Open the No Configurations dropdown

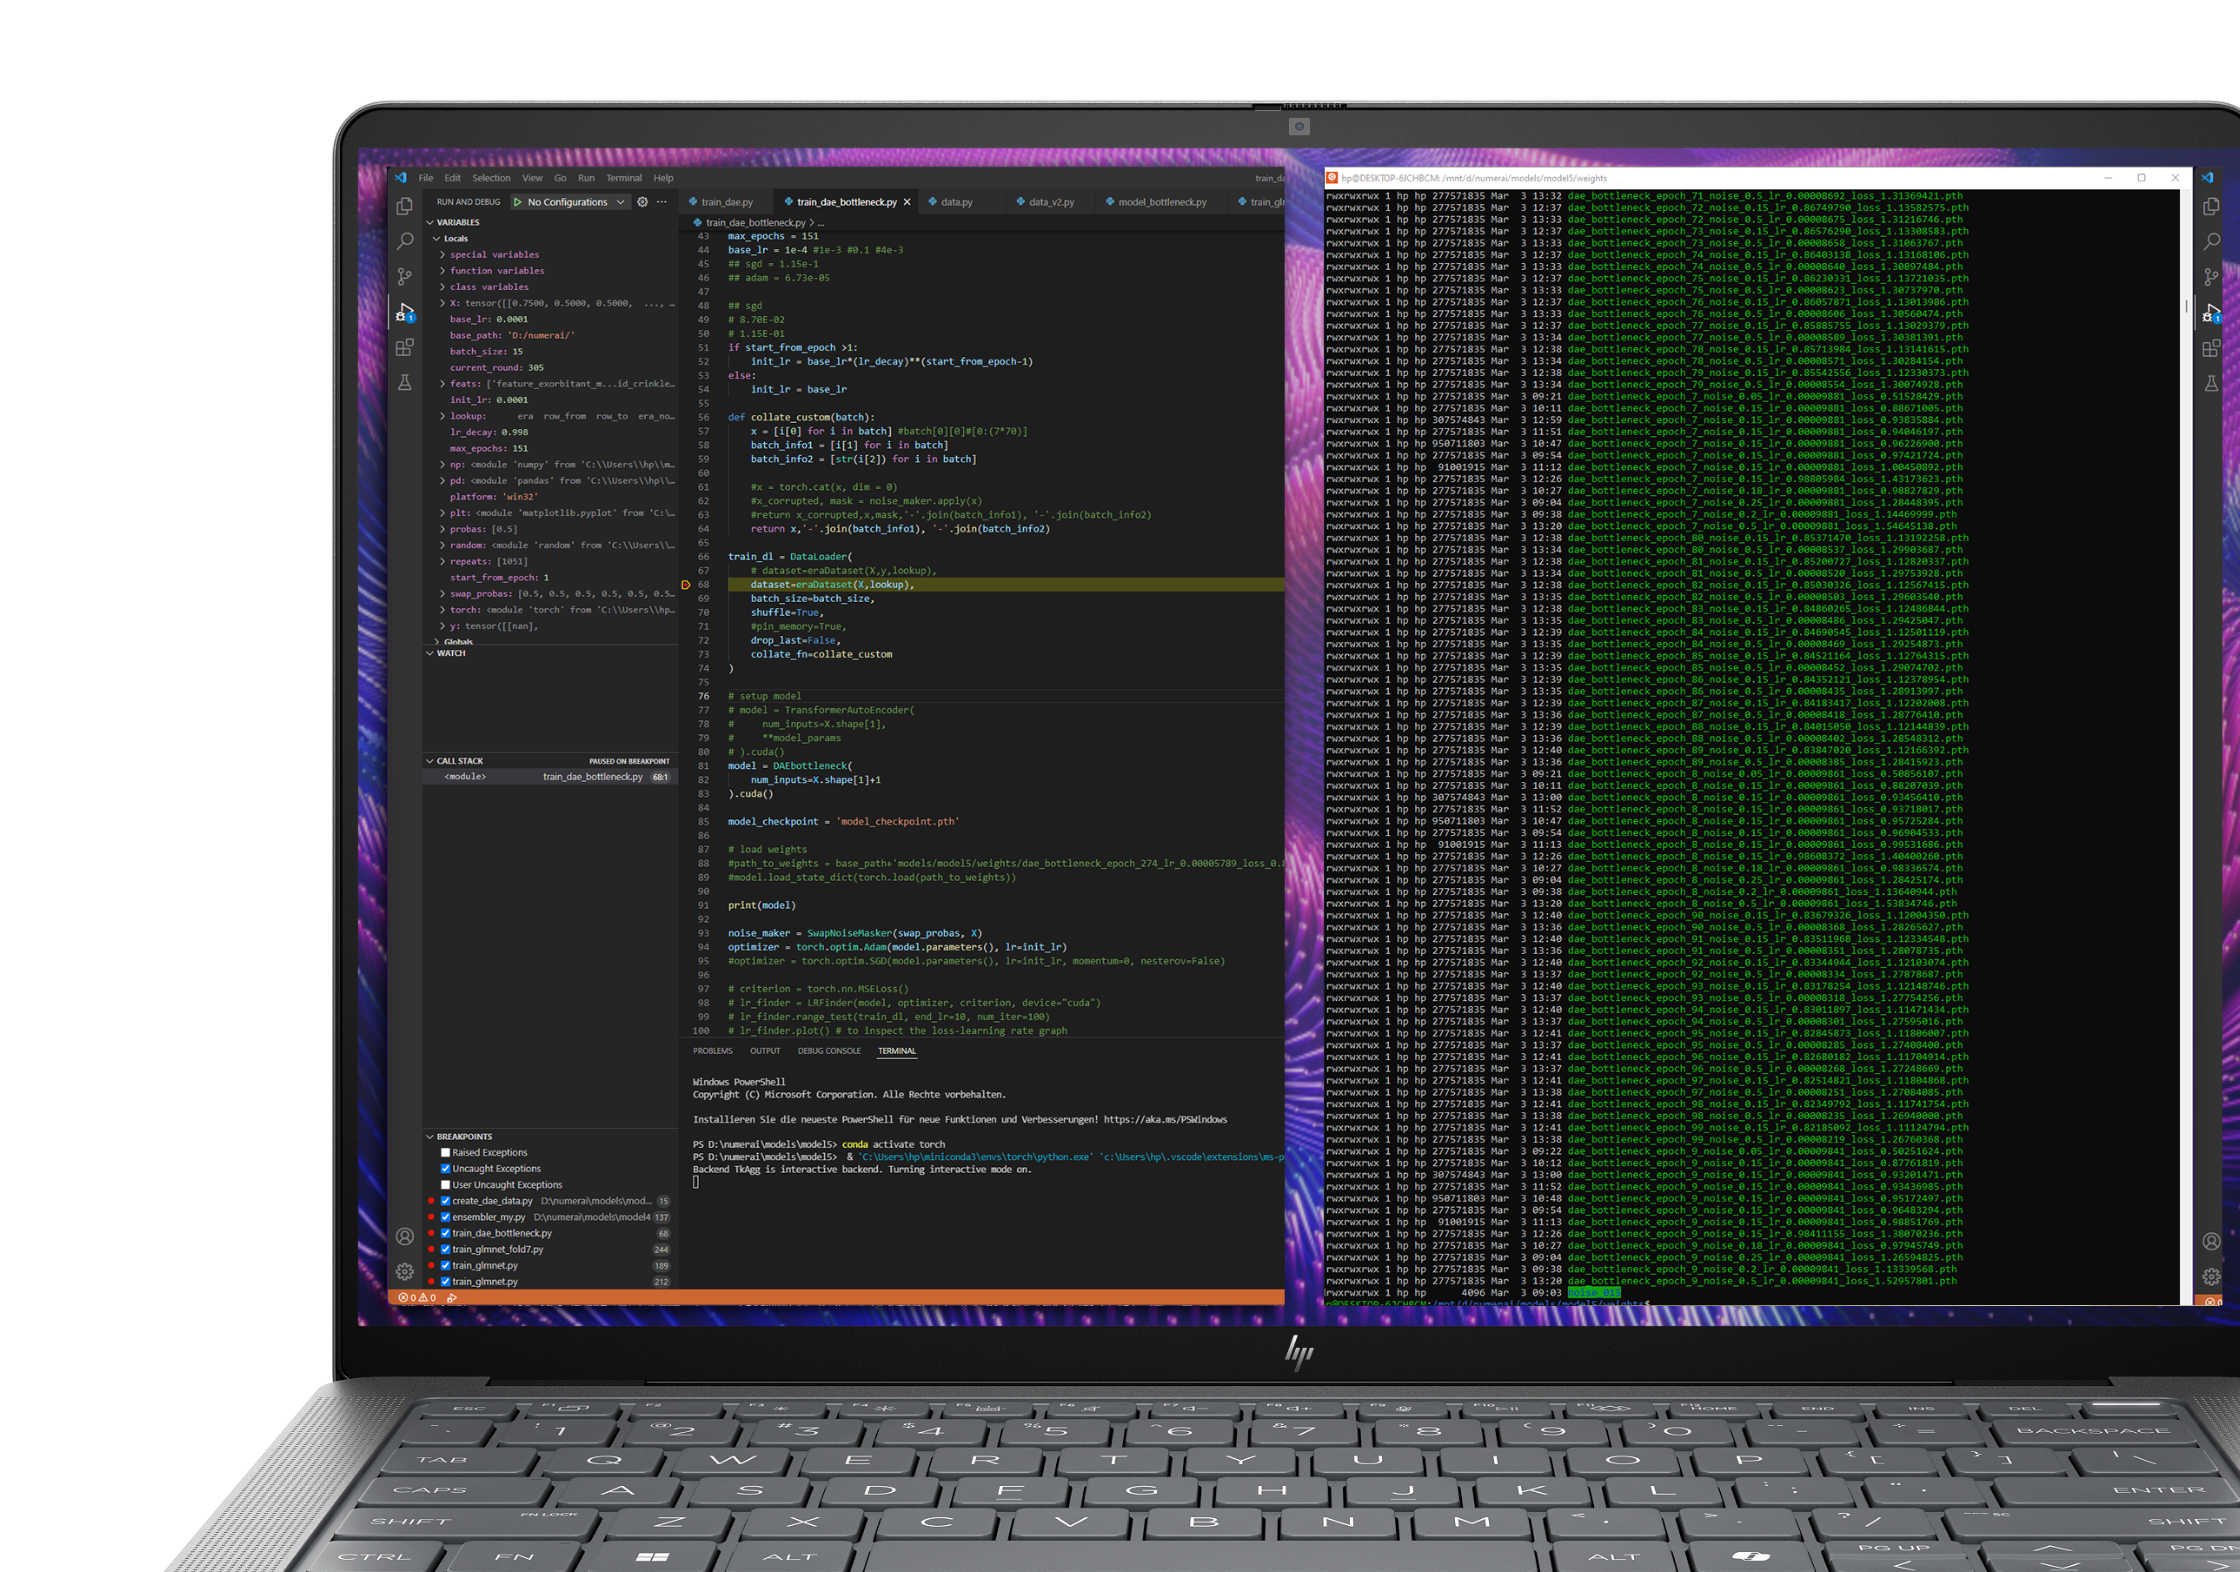[568, 201]
